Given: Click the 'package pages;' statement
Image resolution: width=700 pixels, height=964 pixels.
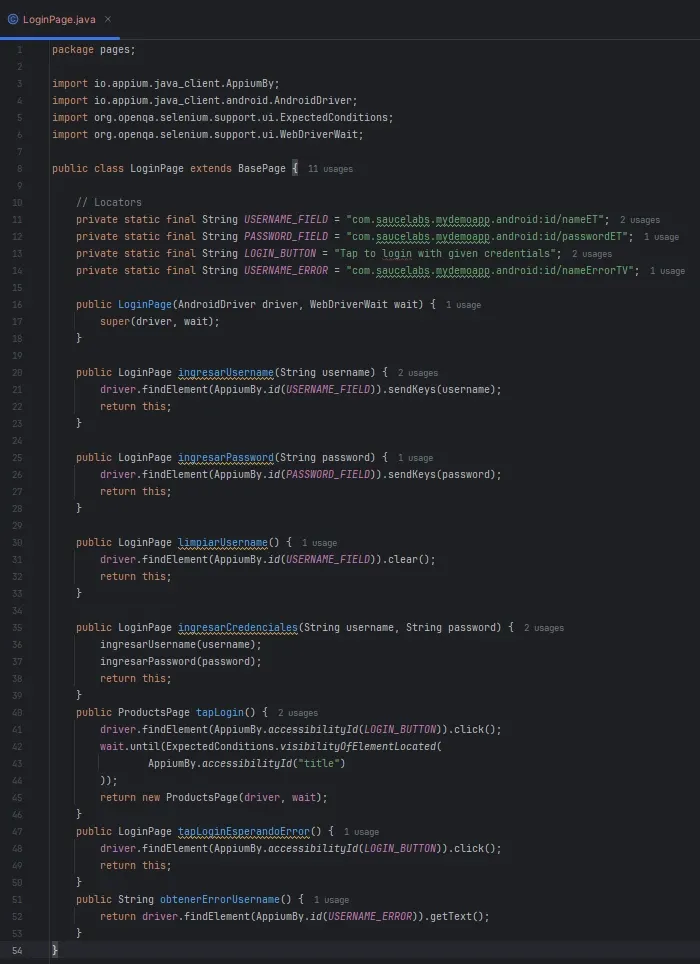Looking at the screenshot, I should [x=93, y=50].
